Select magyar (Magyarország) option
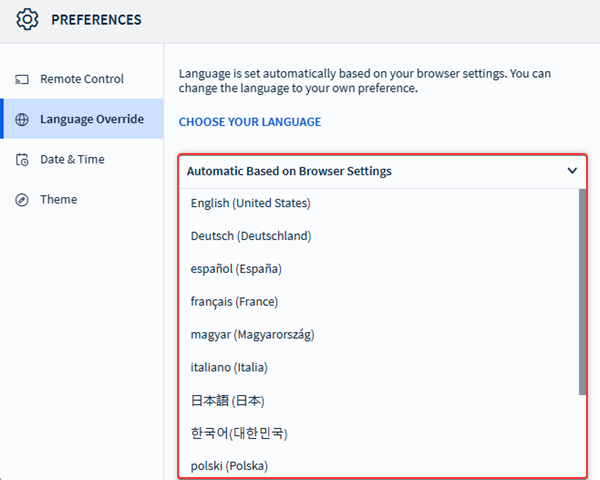The image size is (600, 480). click(x=252, y=334)
